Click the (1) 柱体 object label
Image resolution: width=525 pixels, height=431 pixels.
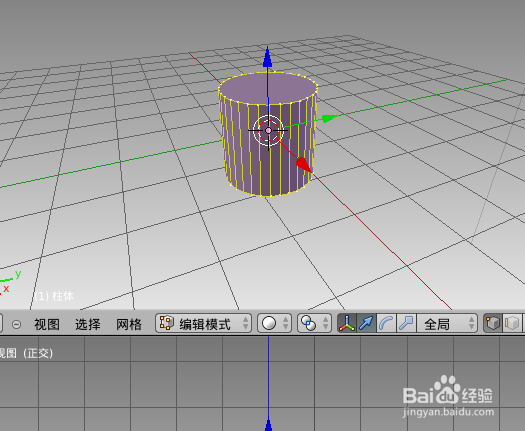(x=54, y=296)
